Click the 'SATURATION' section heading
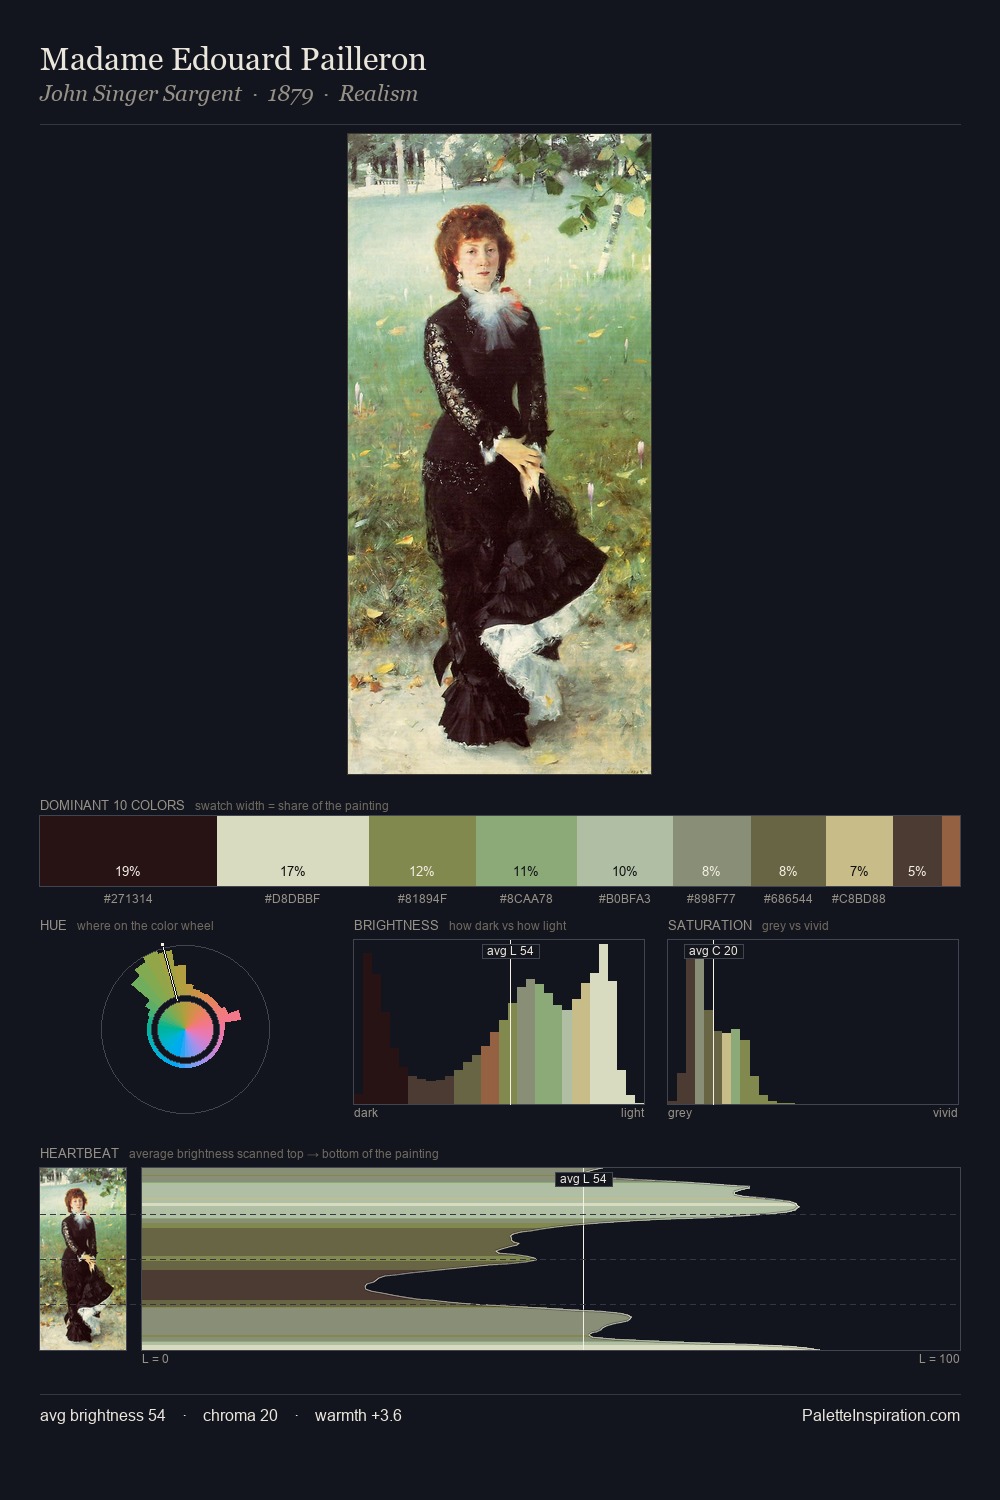Image resolution: width=1000 pixels, height=1500 pixels. tap(710, 925)
